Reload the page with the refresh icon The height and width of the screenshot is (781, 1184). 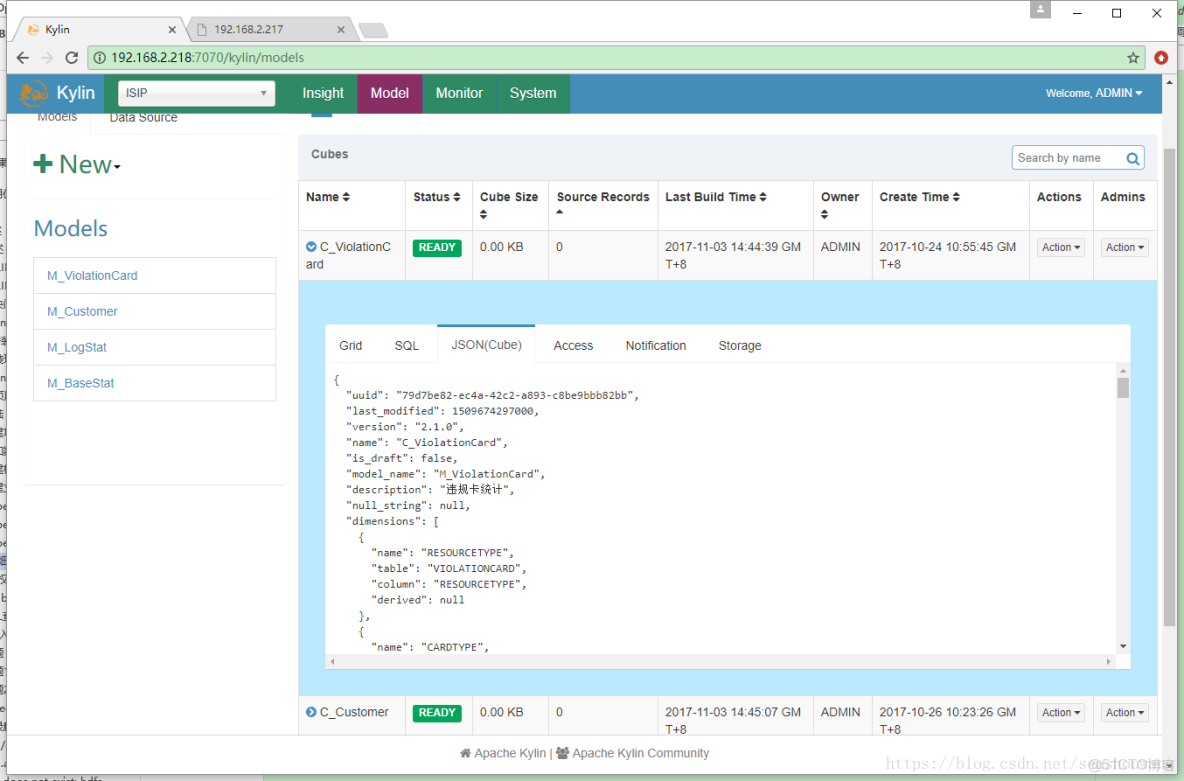point(72,57)
